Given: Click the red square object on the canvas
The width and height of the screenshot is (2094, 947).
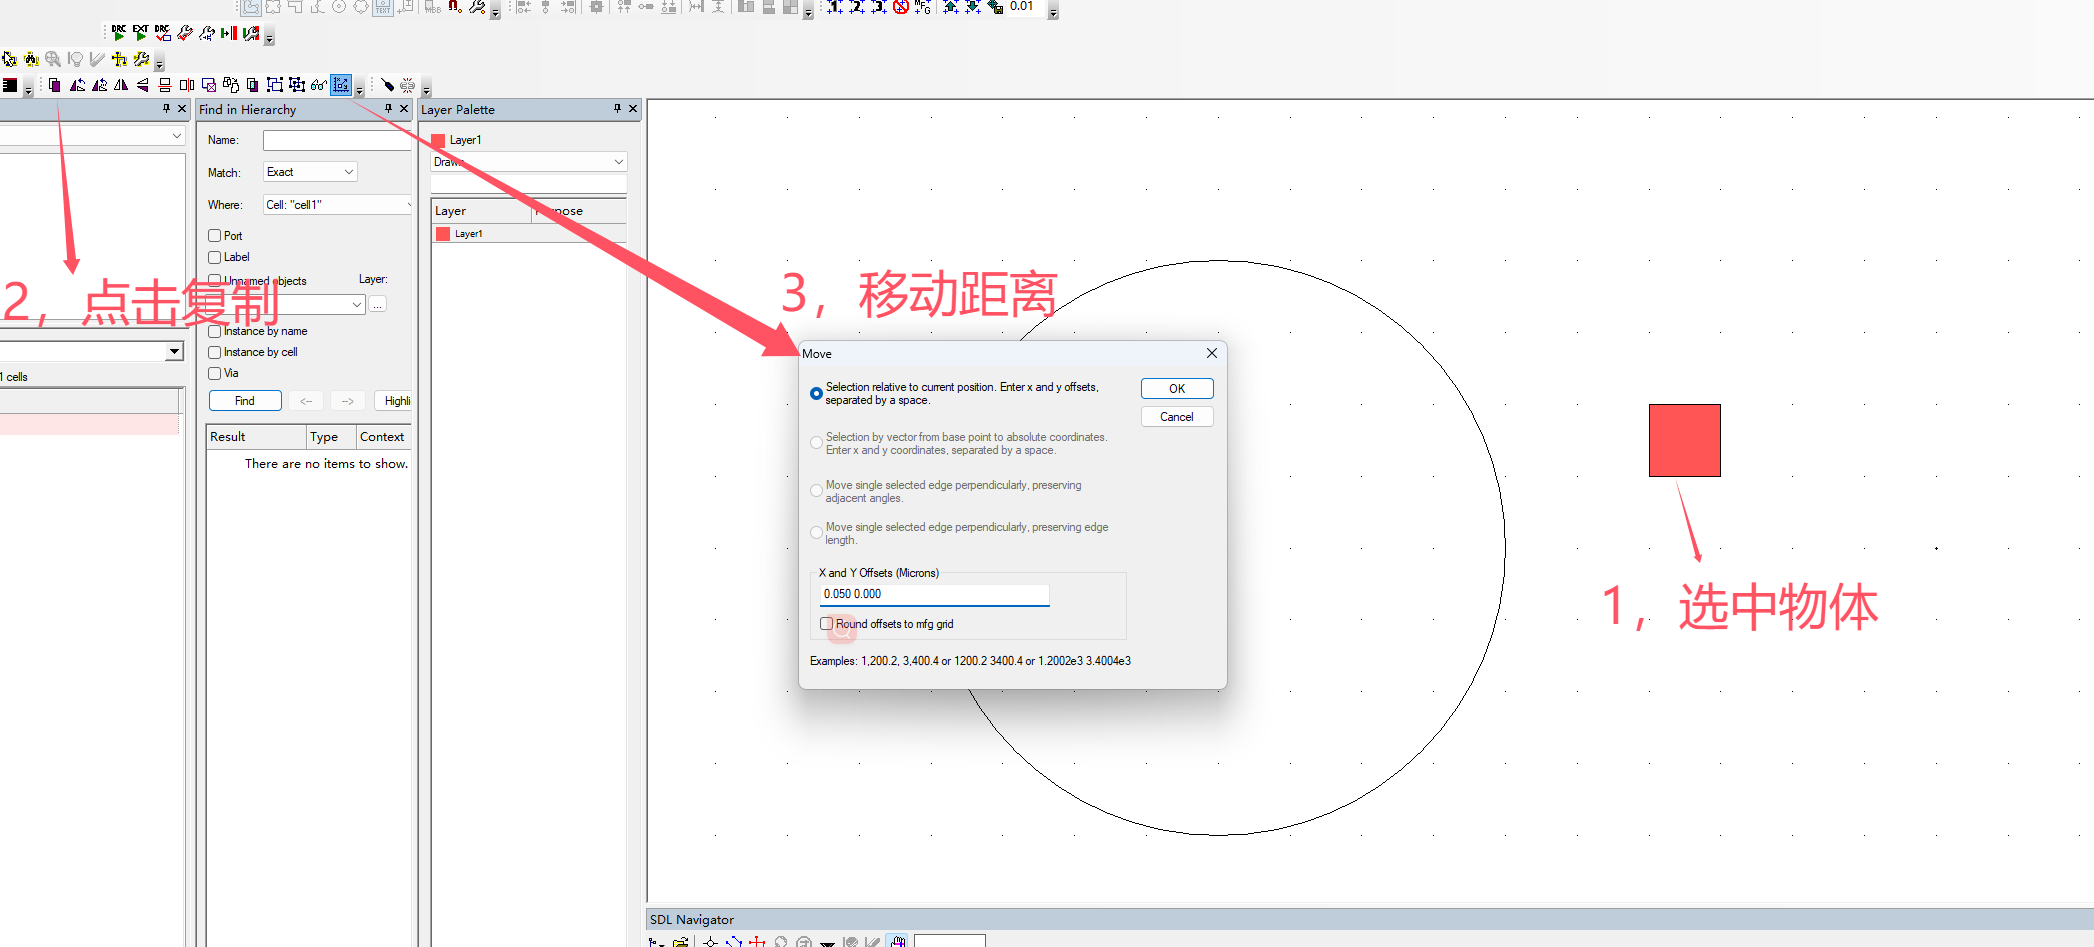Looking at the screenshot, I should click(x=1684, y=440).
